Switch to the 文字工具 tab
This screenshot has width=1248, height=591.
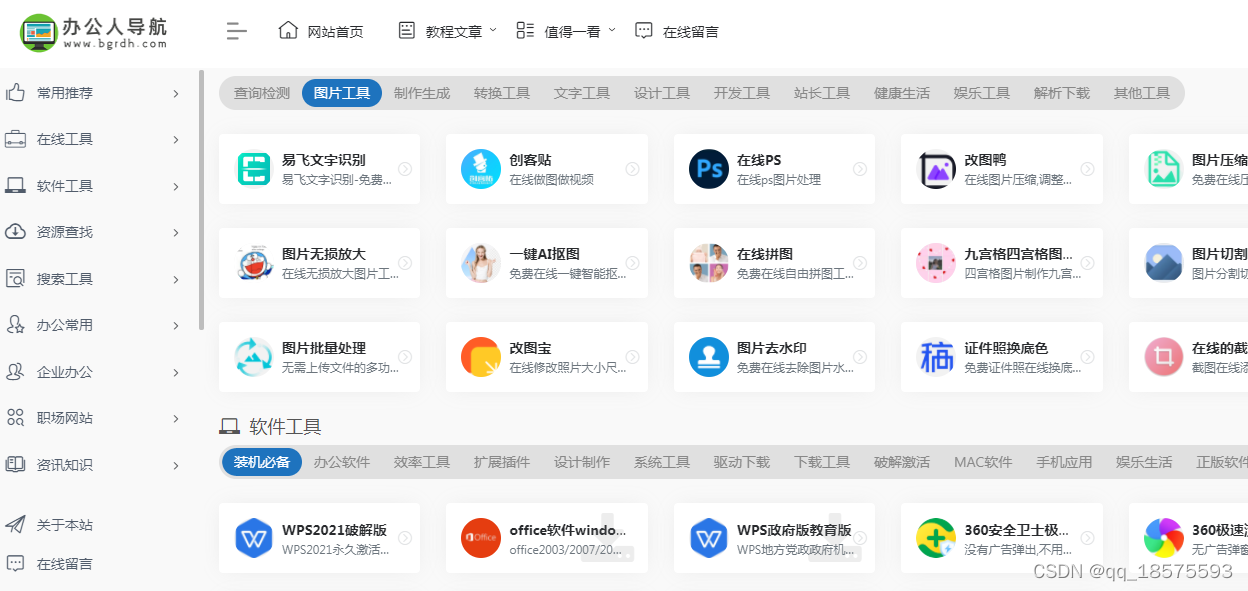(582, 93)
